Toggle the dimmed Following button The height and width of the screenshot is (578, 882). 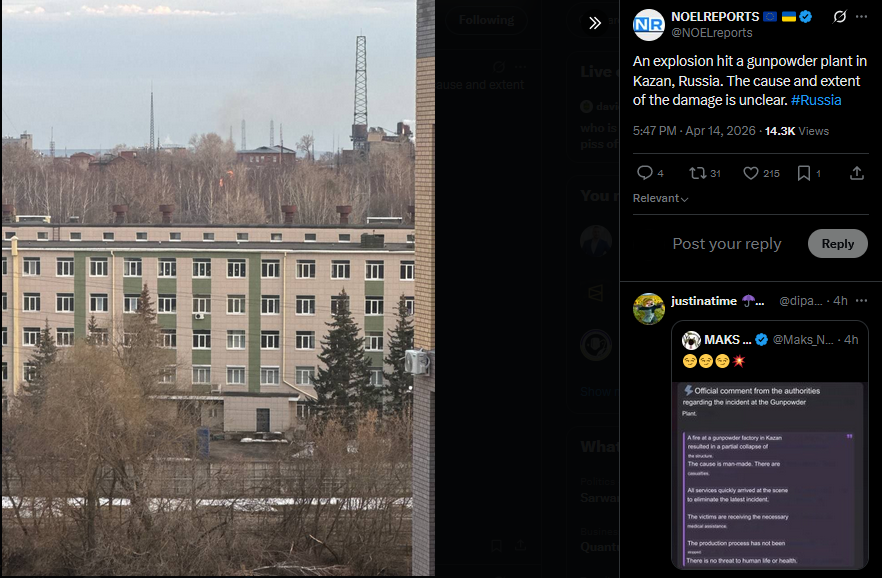[487, 20]
